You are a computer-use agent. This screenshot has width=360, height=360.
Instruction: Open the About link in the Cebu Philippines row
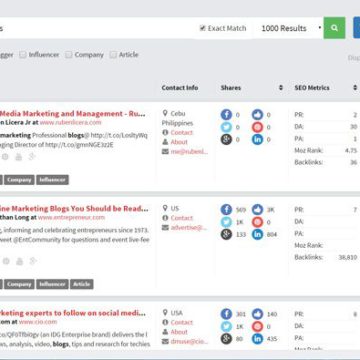pyautogui.click(x=179, y=142)
